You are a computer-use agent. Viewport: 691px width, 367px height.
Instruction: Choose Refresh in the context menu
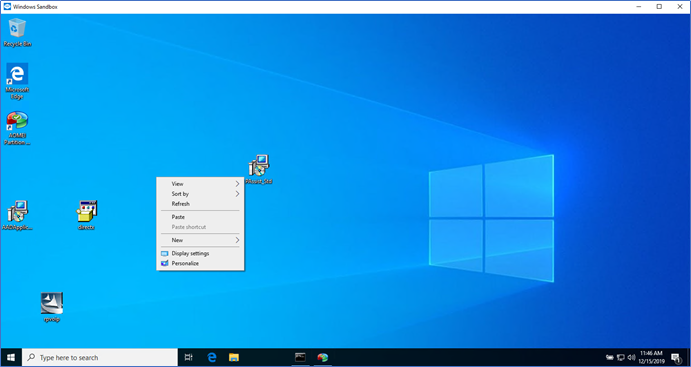pyautogui.click(x=200, y=204)
